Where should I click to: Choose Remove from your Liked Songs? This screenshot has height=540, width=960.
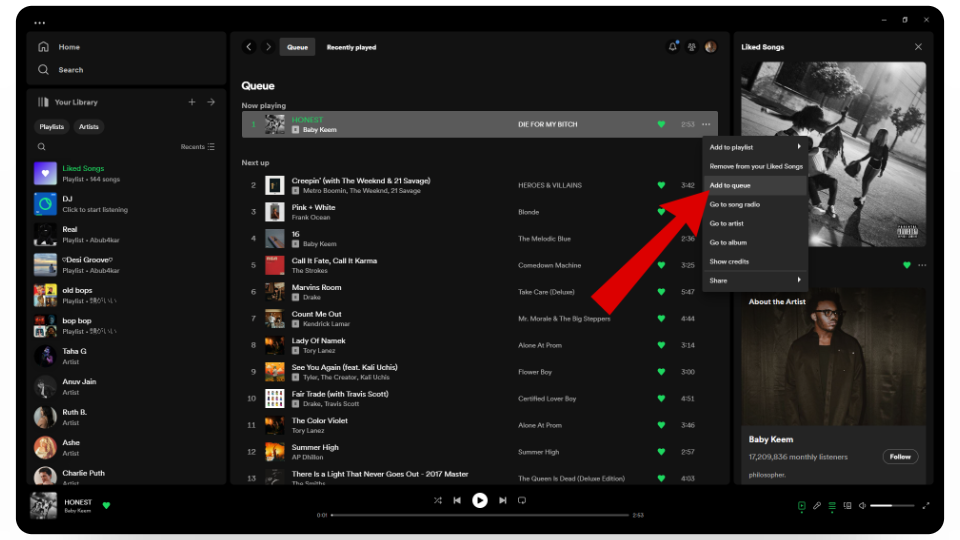tap(755, 167)
